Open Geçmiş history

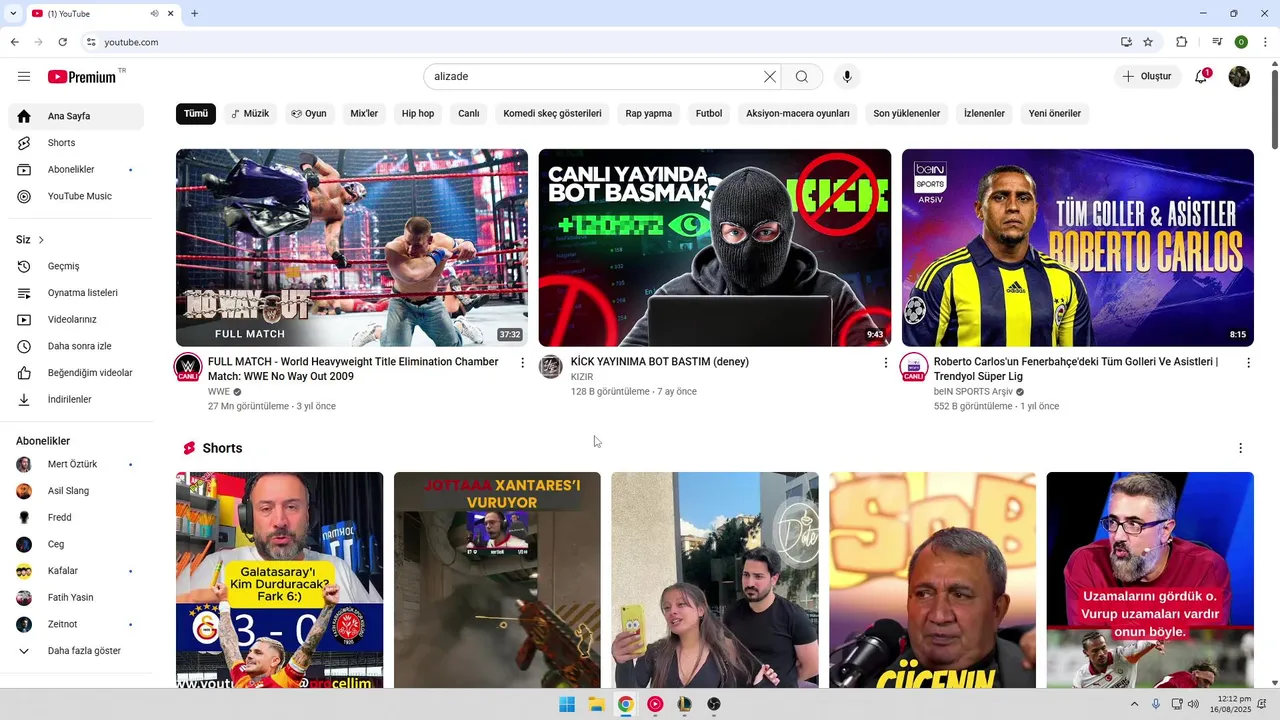(x=76, y=266)
